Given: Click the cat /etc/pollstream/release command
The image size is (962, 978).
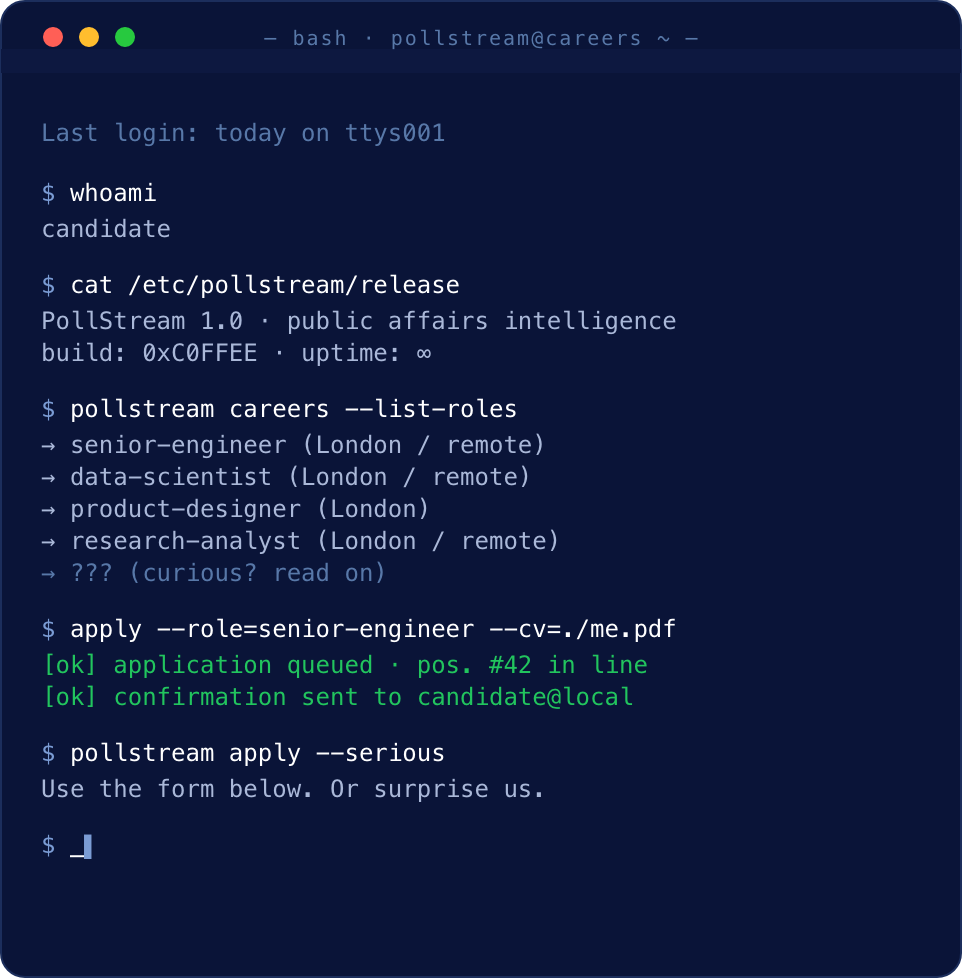Looking at the screenshot, I should [265, 285].
